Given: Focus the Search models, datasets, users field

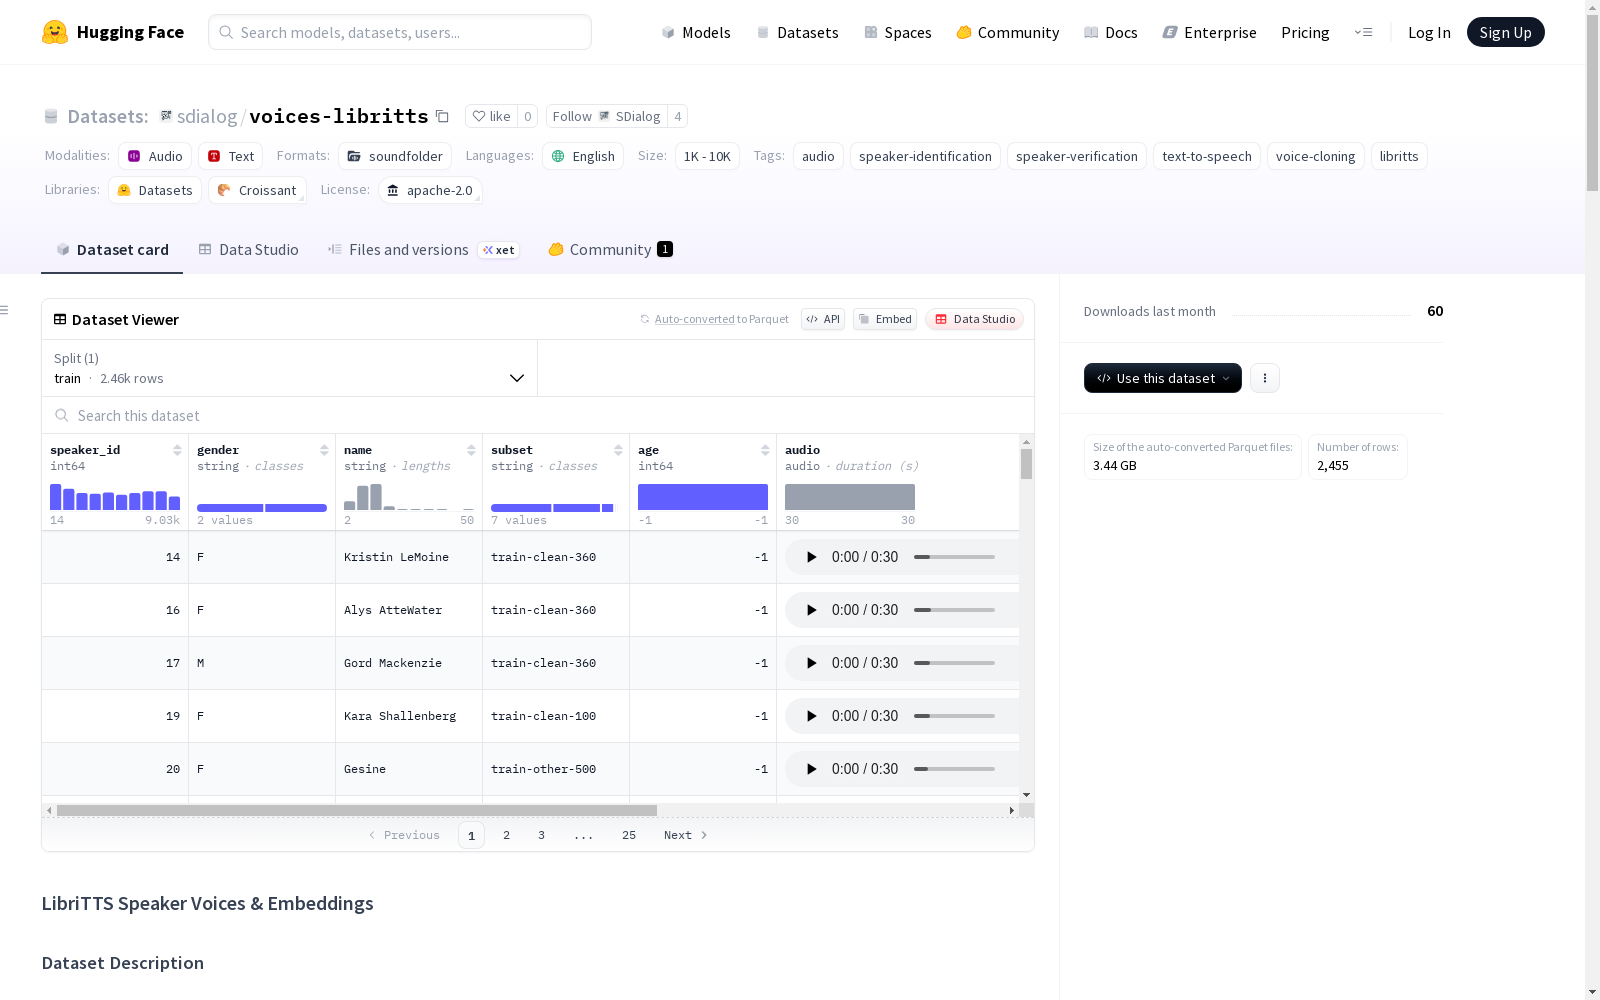Looking at the screenshot, I should (x=400, y=32).
